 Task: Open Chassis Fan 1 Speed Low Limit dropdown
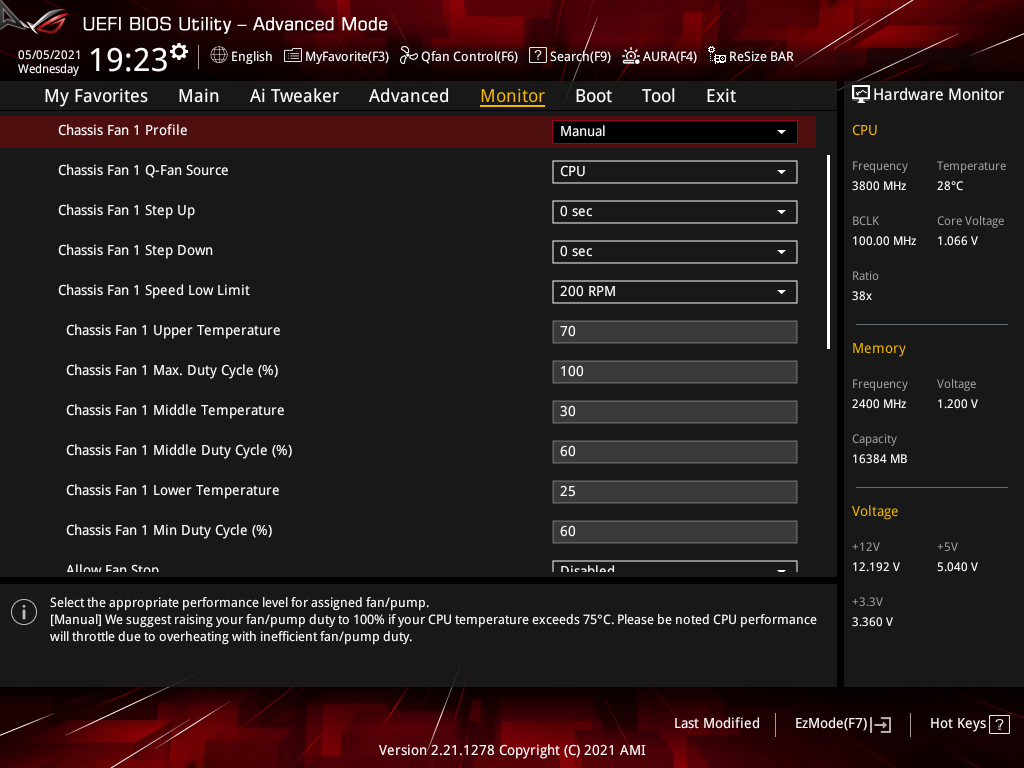click(675, 291)
